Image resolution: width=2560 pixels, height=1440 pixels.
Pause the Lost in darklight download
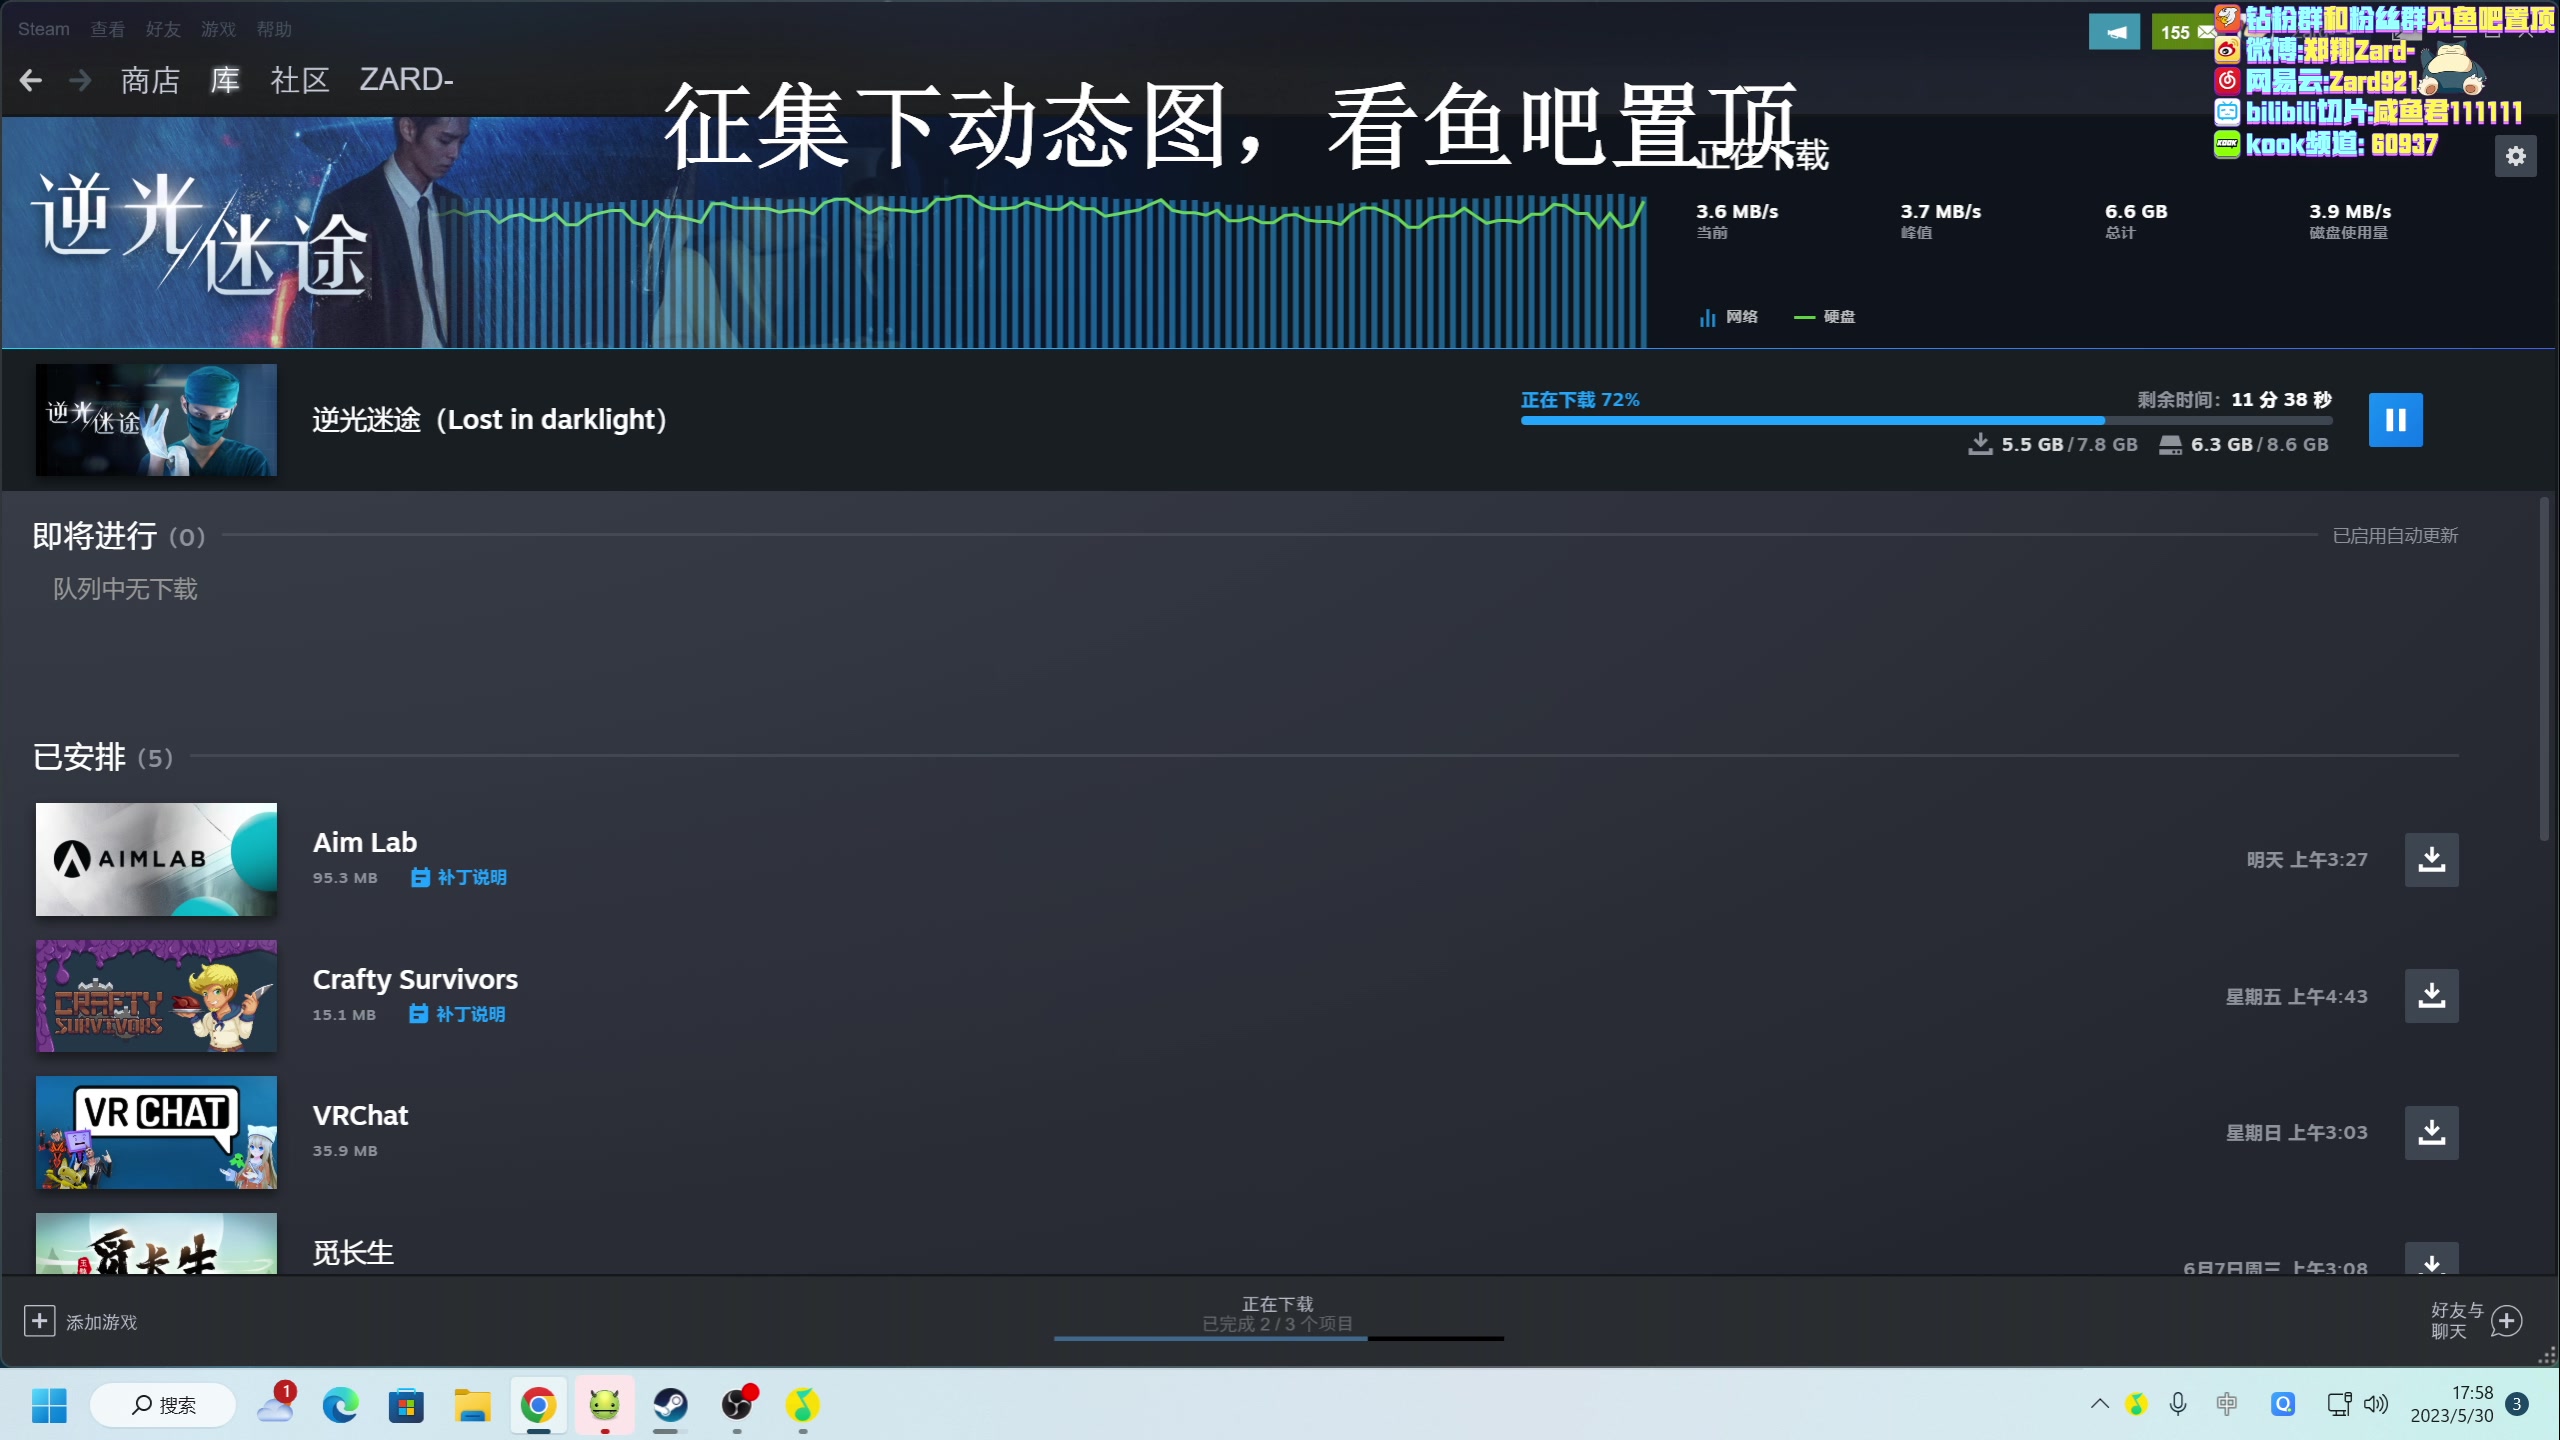coord(2395,419)
